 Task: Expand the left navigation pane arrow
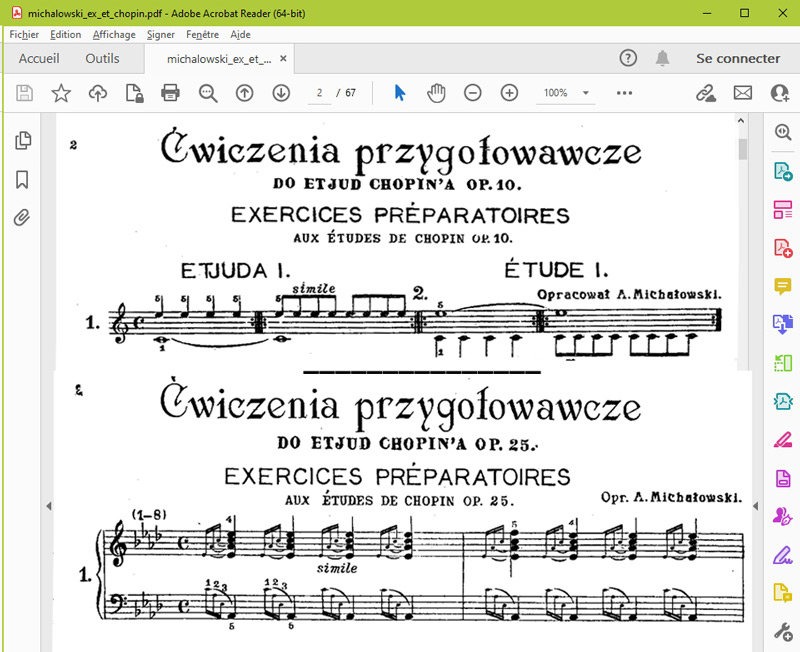click(x=48, y=507)
